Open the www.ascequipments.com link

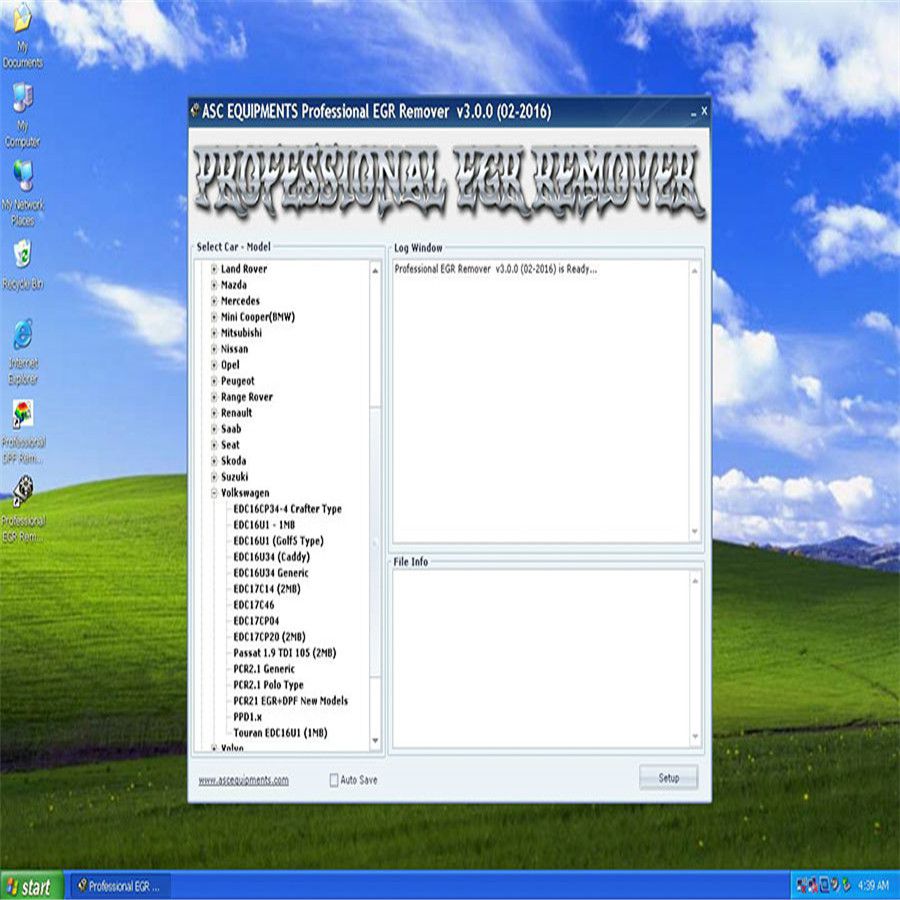pyautogui.click(x=243, y=780)
